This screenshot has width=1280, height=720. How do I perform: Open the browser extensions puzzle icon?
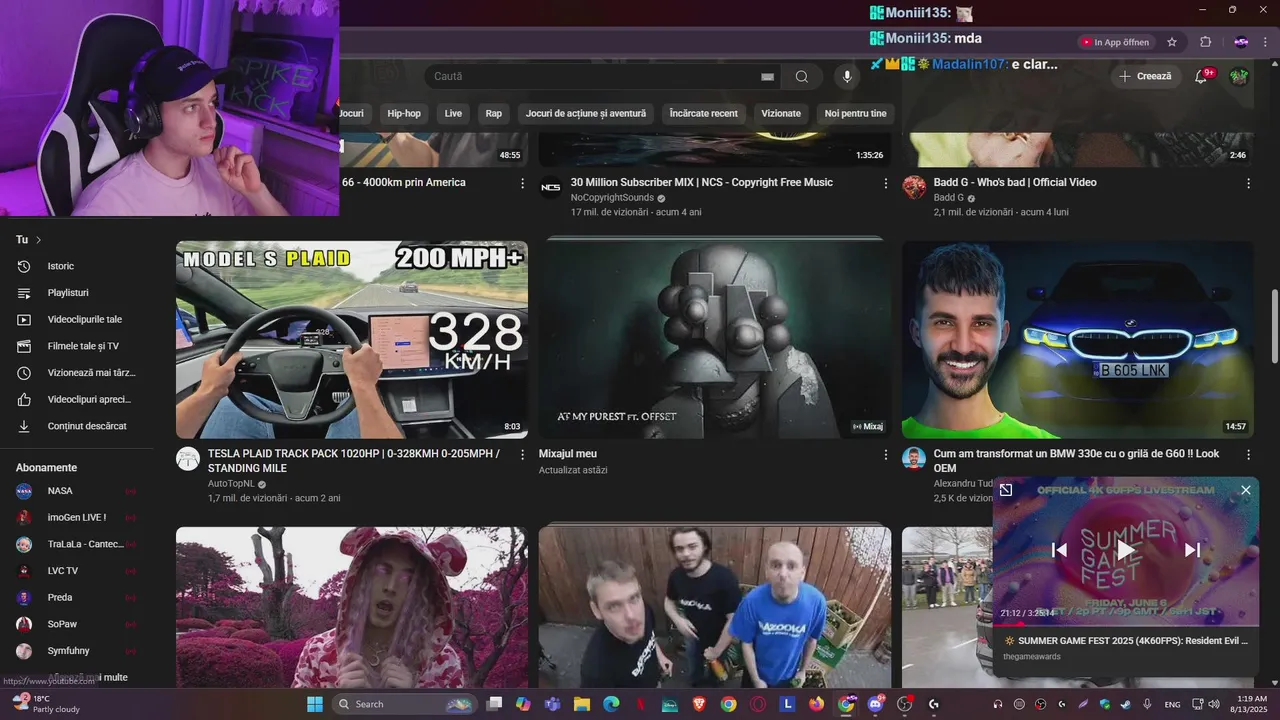tap(1205, 42)
